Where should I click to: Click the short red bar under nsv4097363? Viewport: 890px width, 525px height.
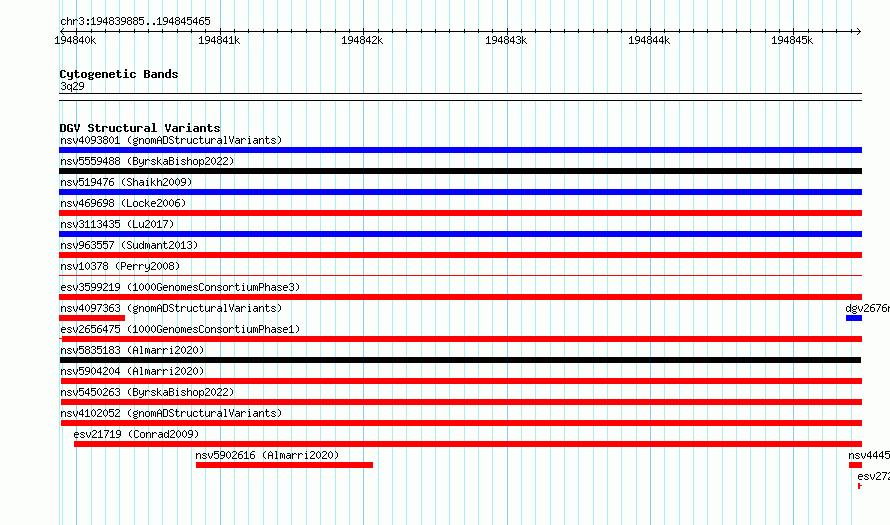coord(92,318)
